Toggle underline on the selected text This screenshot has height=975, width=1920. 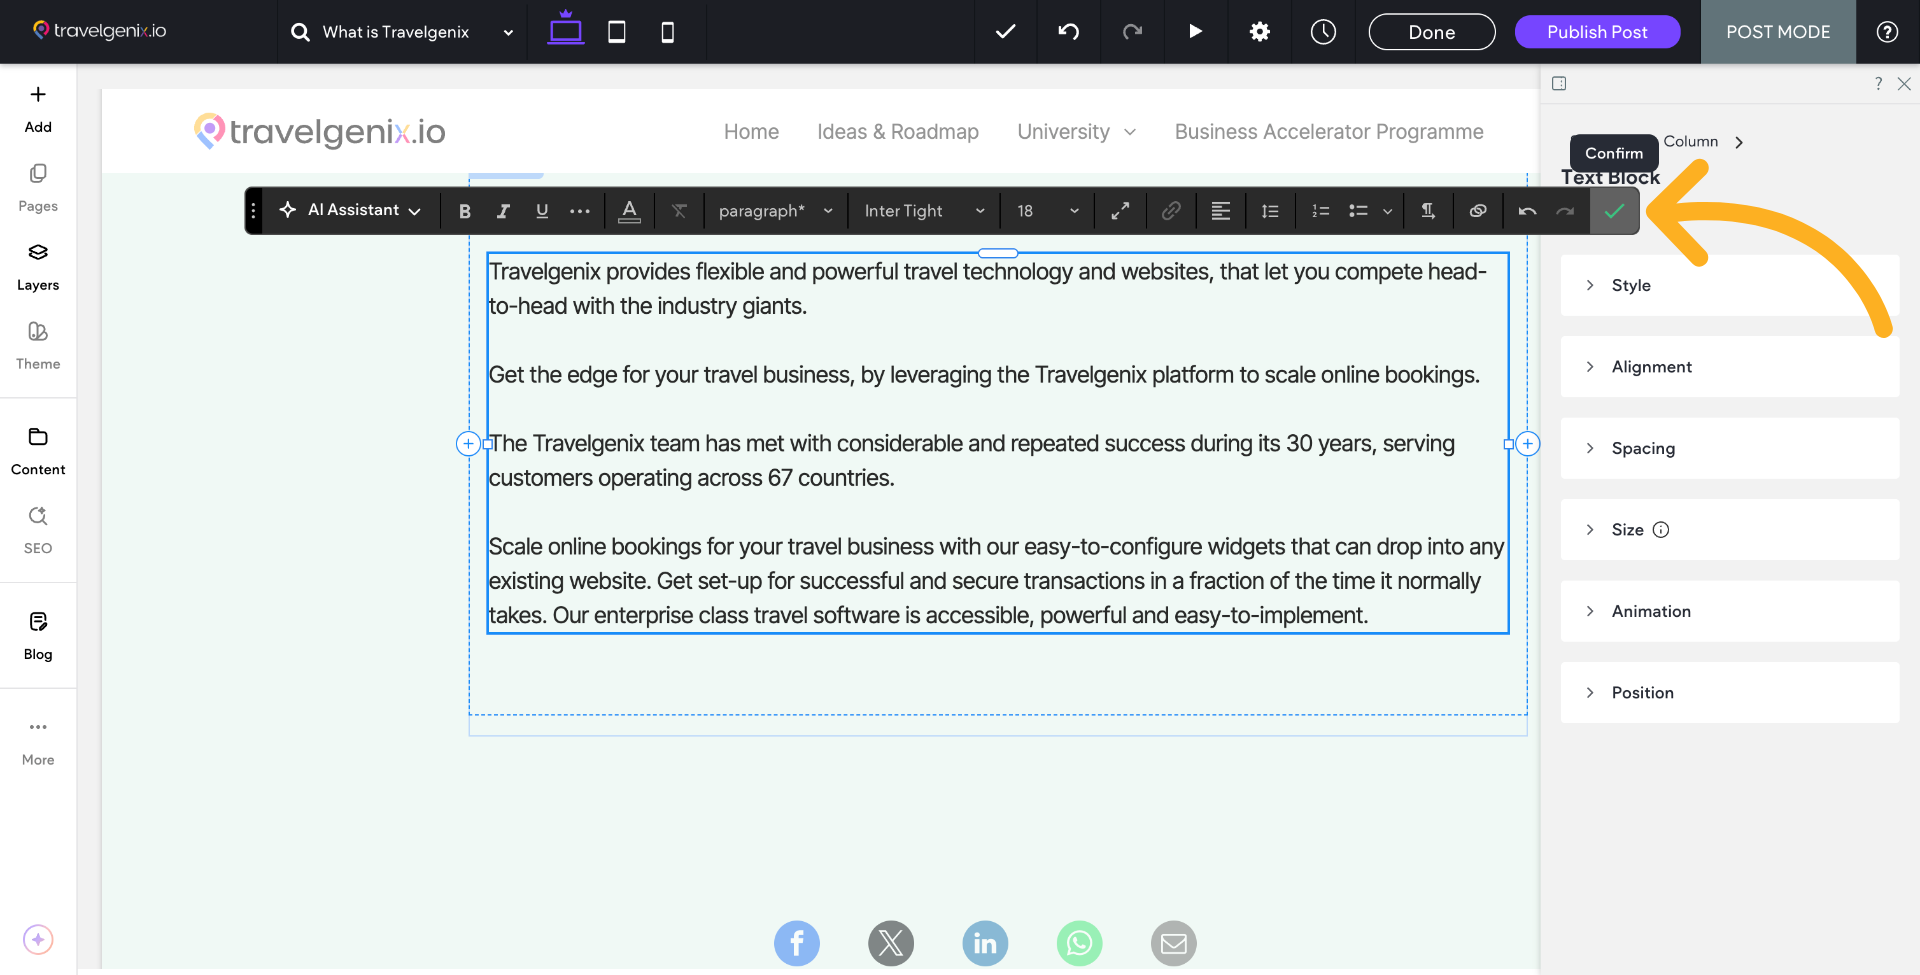click(x=542, y=210)
